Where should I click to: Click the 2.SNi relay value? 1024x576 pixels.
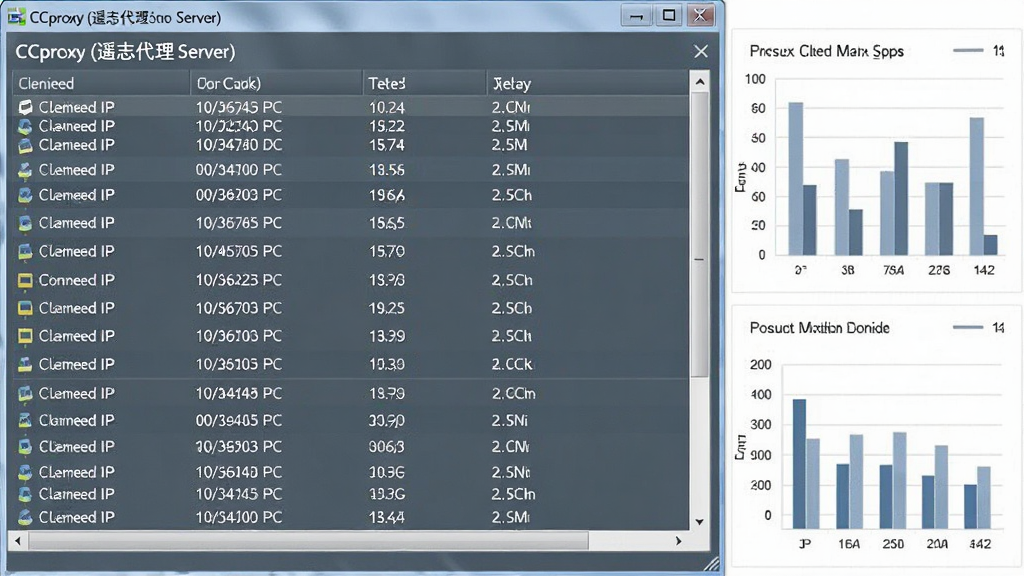[509, 421]
